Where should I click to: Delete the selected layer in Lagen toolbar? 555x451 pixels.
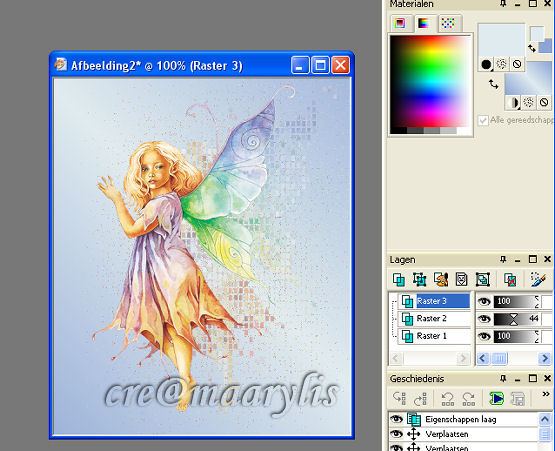click(x=510, y=279)
